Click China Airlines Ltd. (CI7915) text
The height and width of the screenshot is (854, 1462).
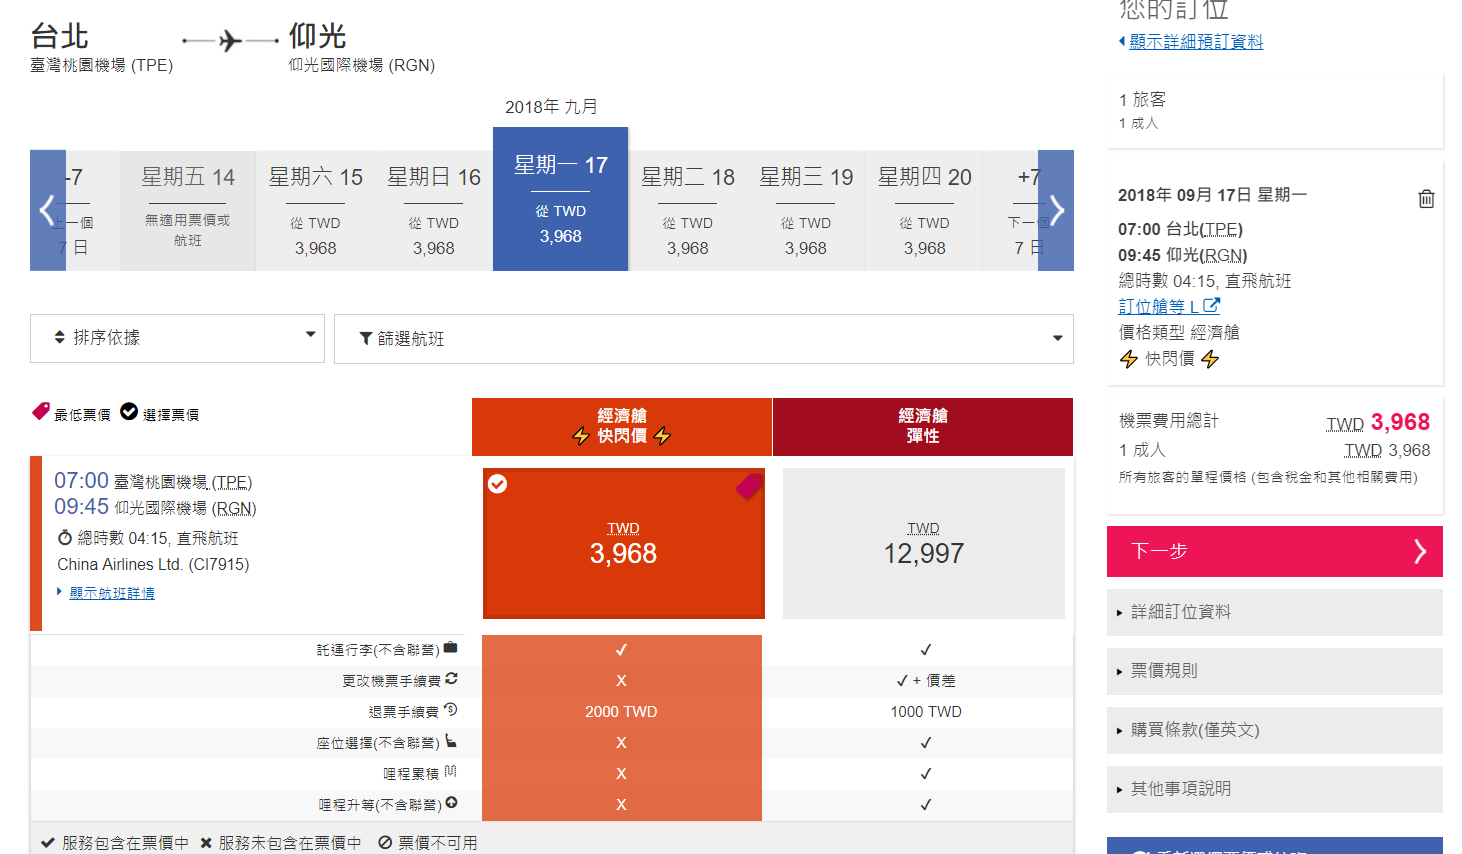(x=153, y=564)
